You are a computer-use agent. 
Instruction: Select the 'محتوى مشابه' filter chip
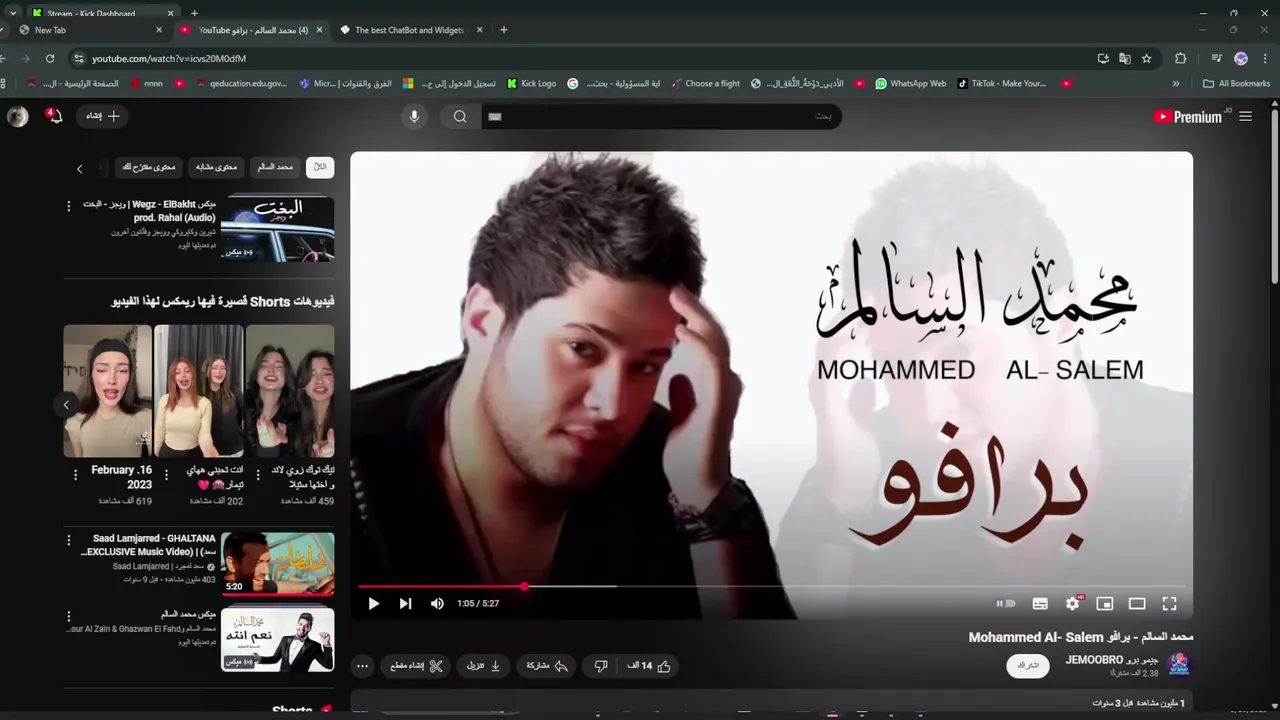point(216,167)
